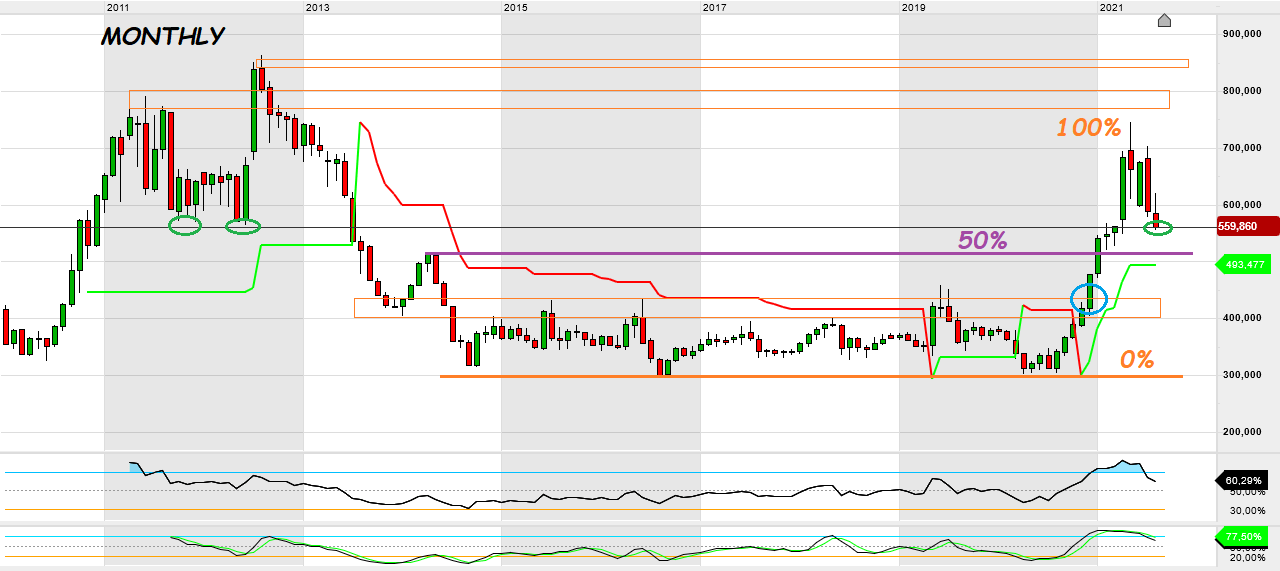
Task: Click the 2015 label on the time axis
Action: pos(515,8)
